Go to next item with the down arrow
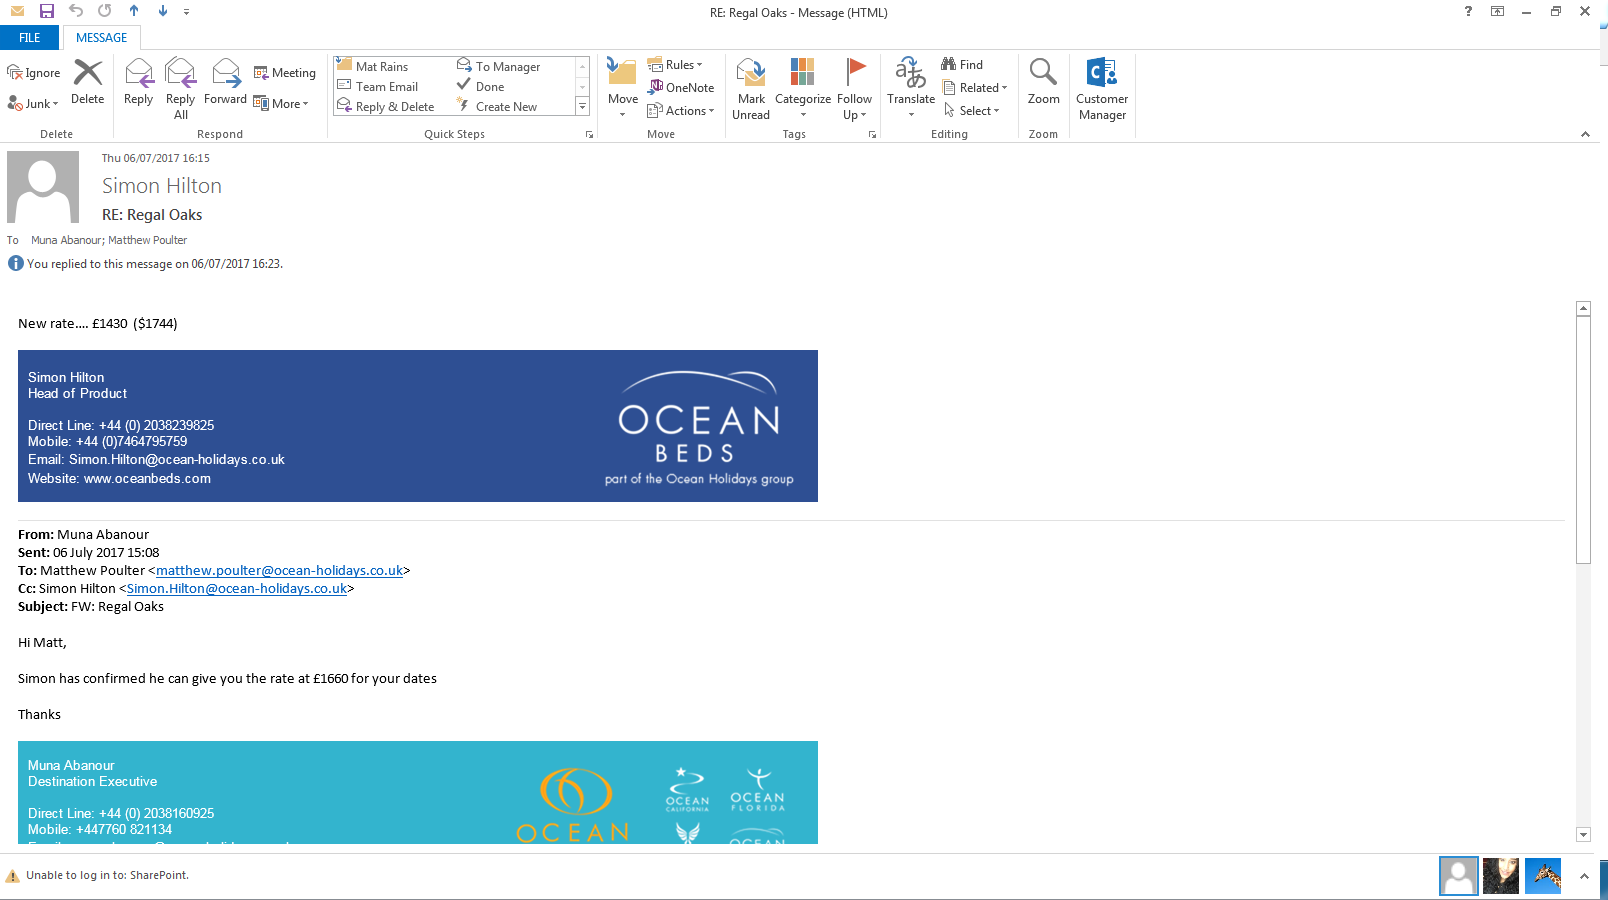The image size is (1608, 900). 163,11
